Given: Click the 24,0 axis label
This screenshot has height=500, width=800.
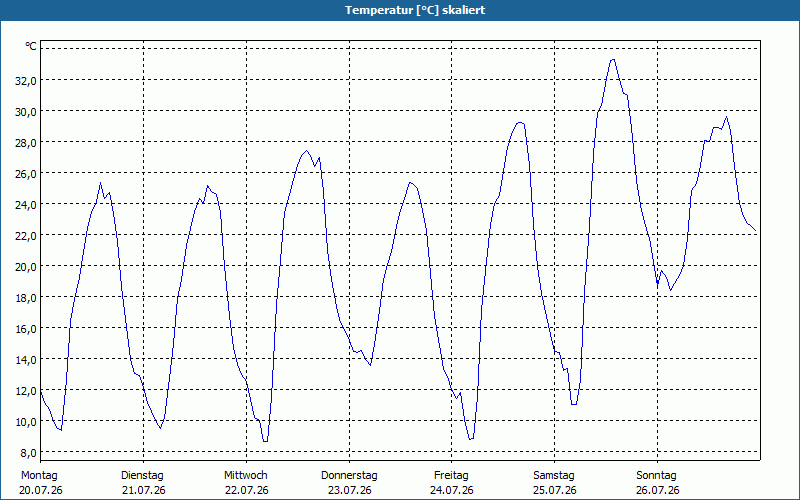Looking at the screenshot, I should (26, 205).
